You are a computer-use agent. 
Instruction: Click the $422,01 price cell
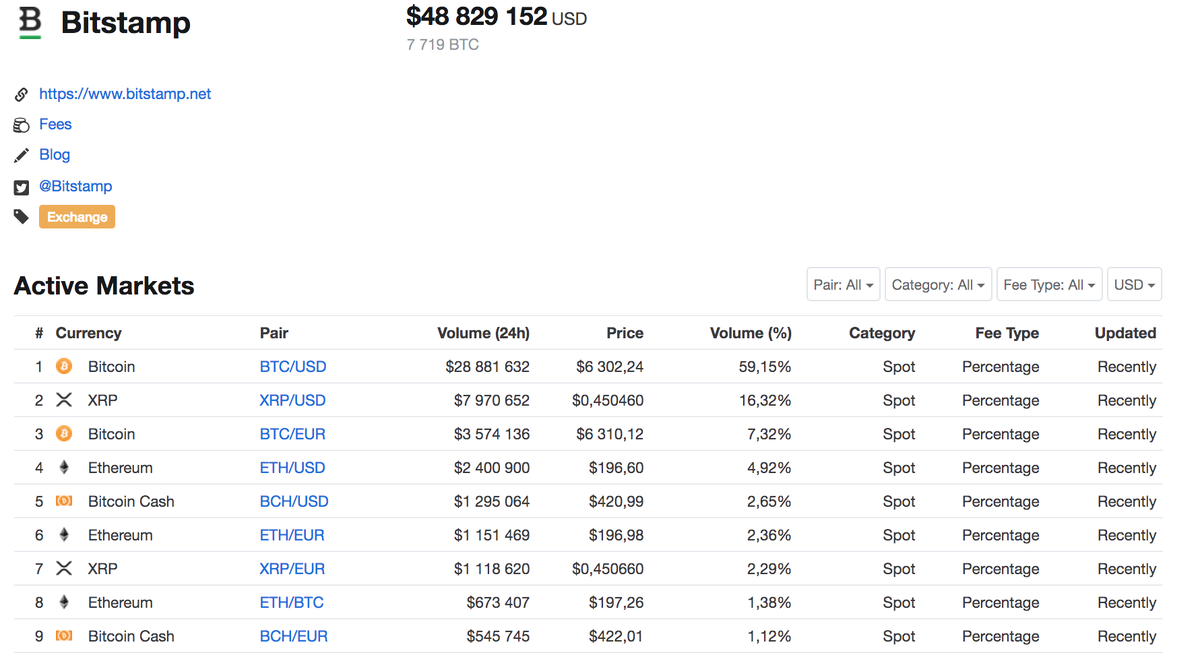click(x=615, y=636)
